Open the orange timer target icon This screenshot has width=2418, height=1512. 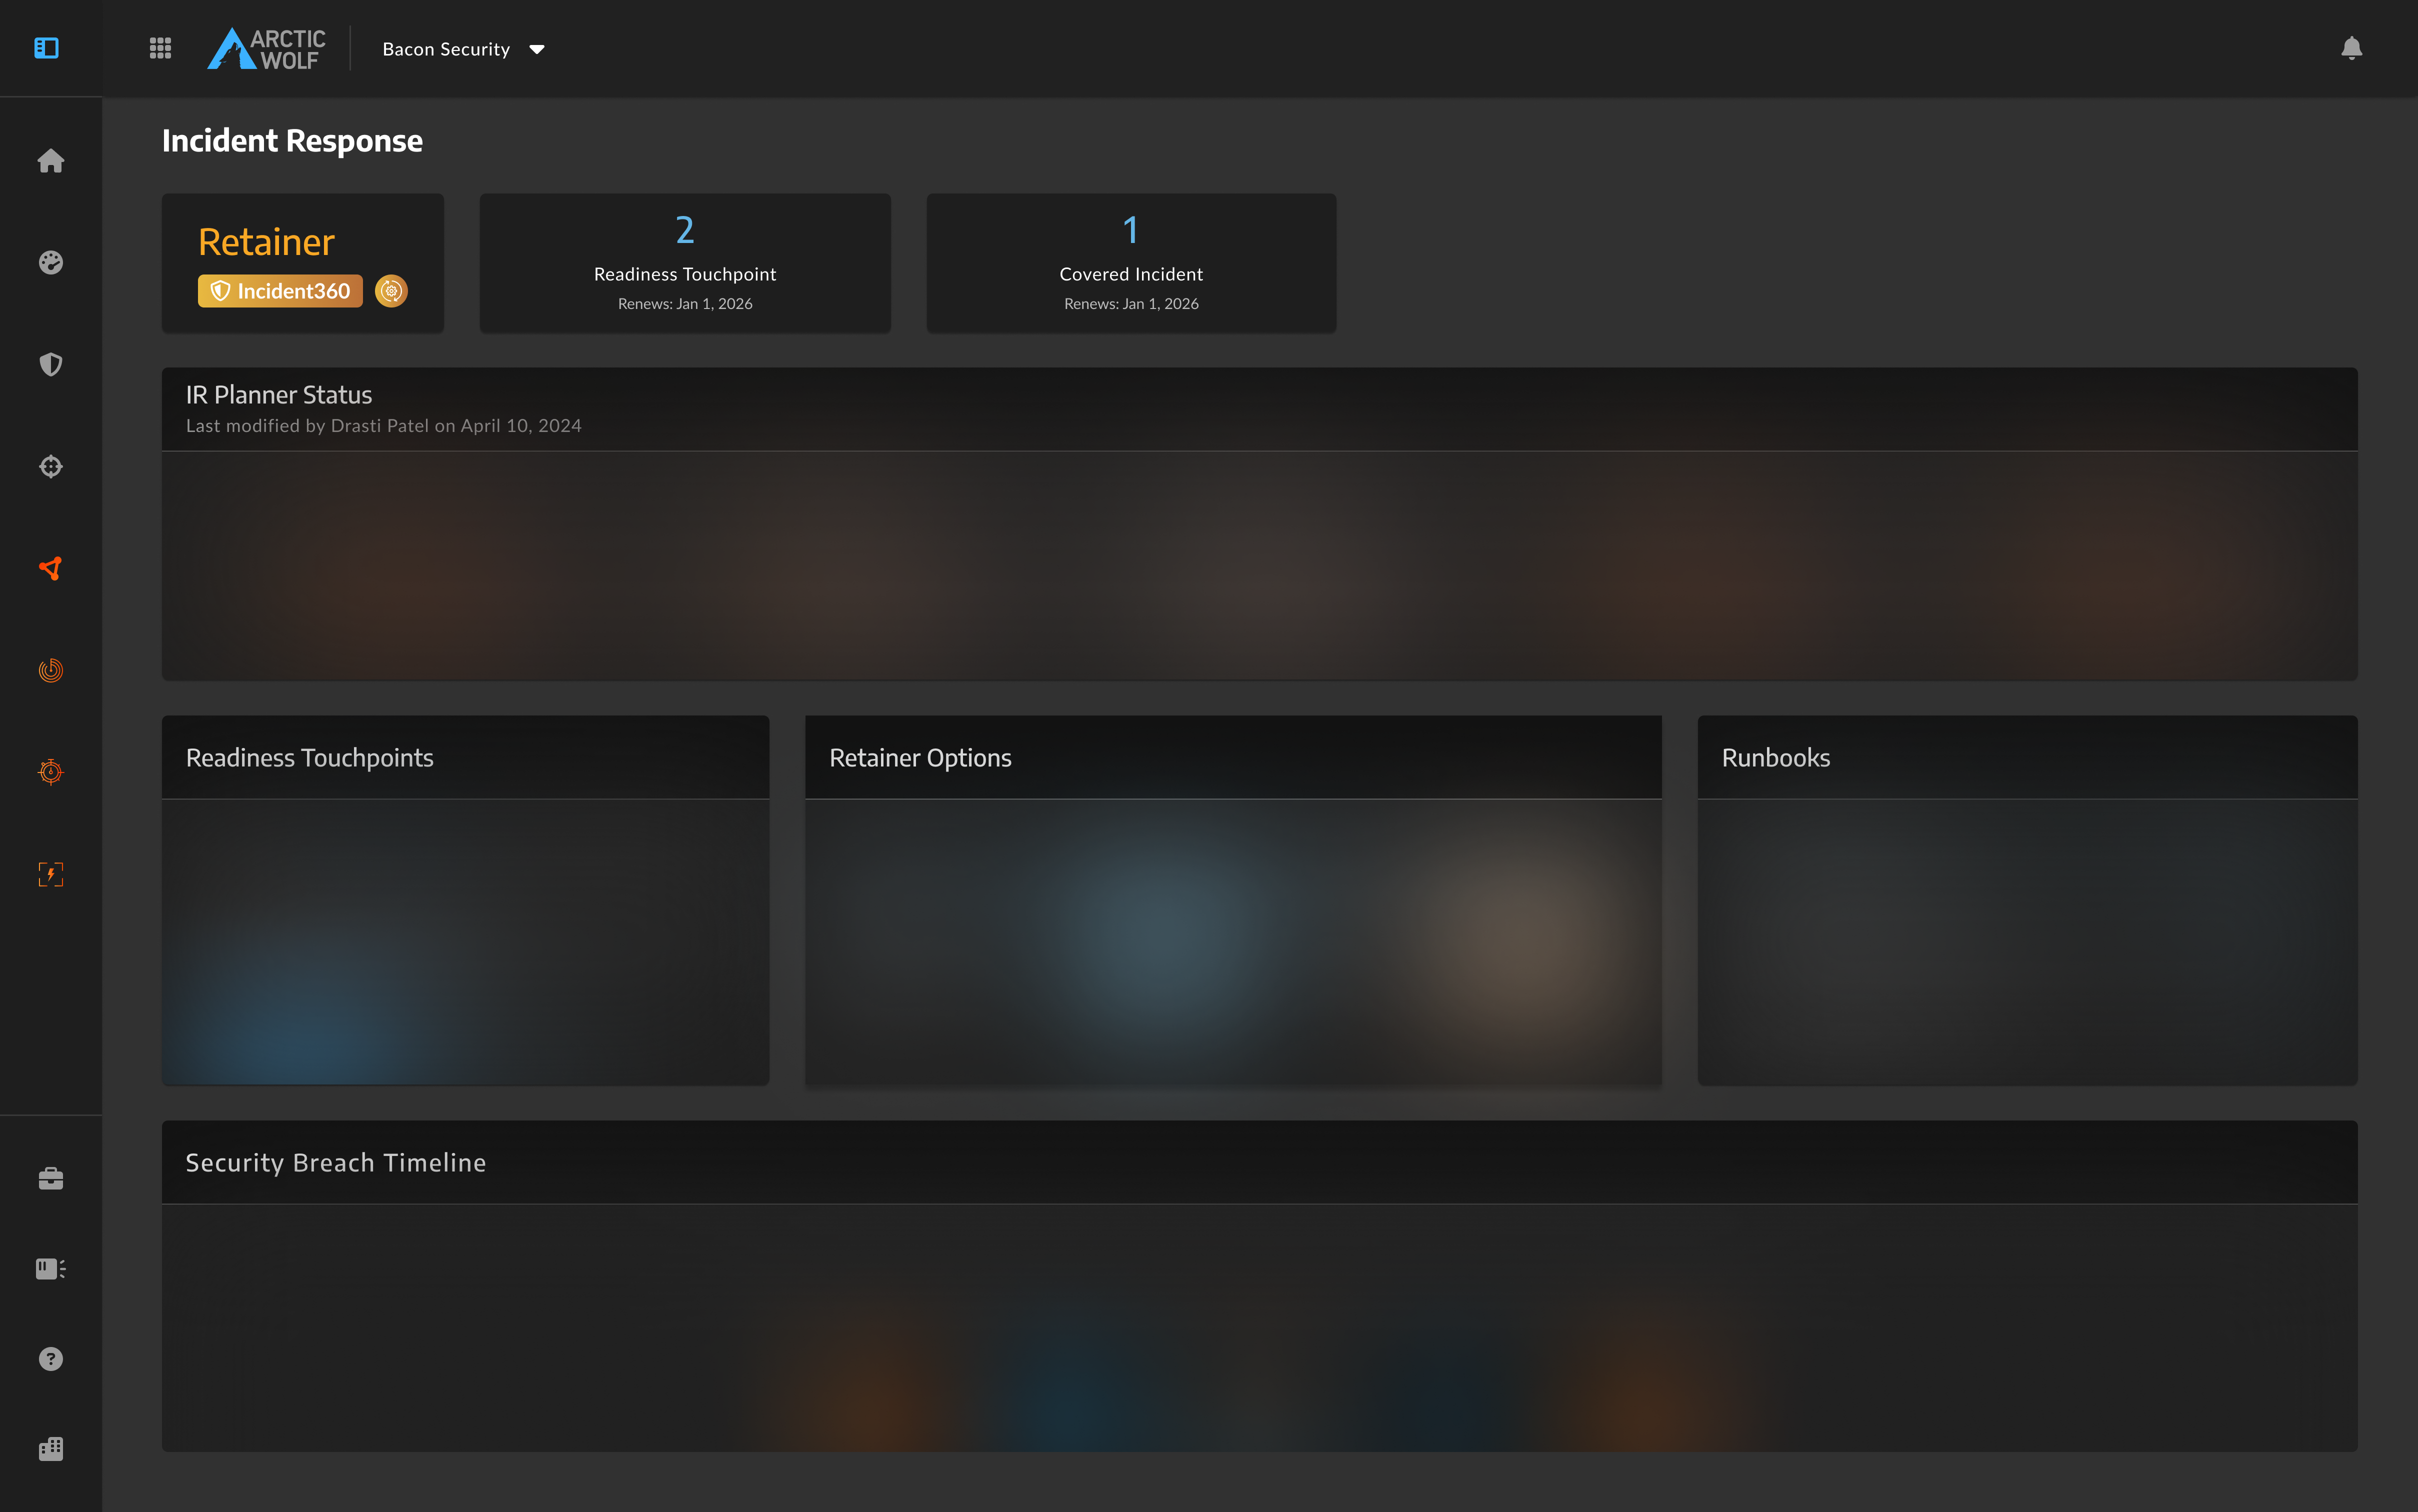(x=51, y=772)
